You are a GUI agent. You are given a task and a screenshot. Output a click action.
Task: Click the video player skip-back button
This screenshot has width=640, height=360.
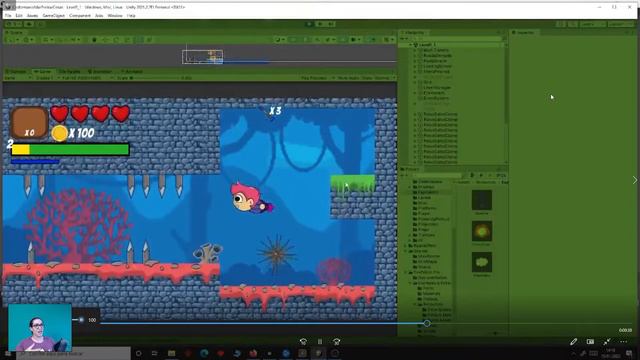click(303, 342)
